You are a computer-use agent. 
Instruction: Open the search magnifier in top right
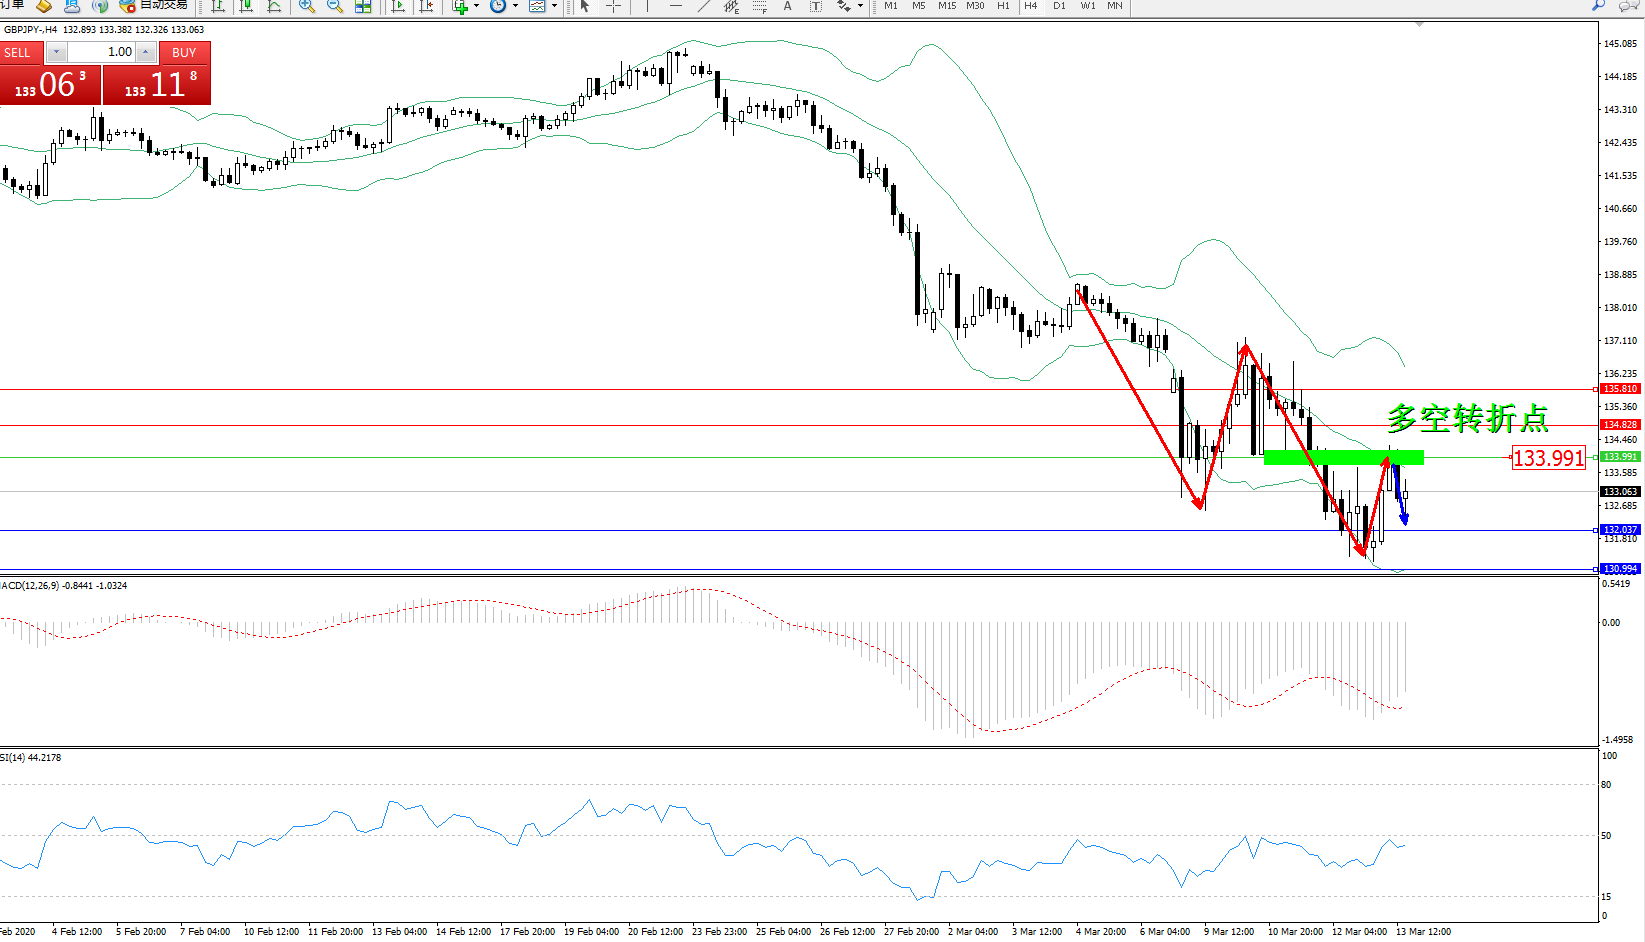coord(1598,6)
